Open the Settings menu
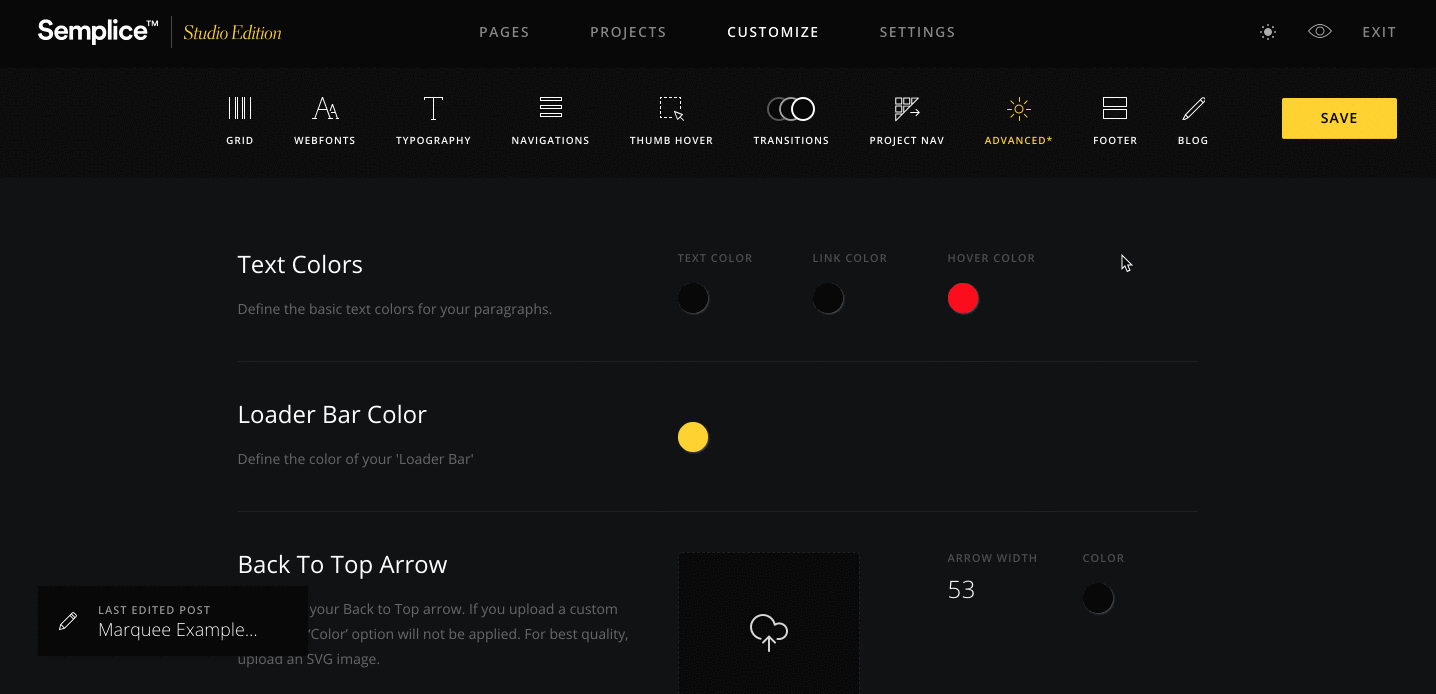The height and width of the screenshot is (694, 1436). (917, 32)
